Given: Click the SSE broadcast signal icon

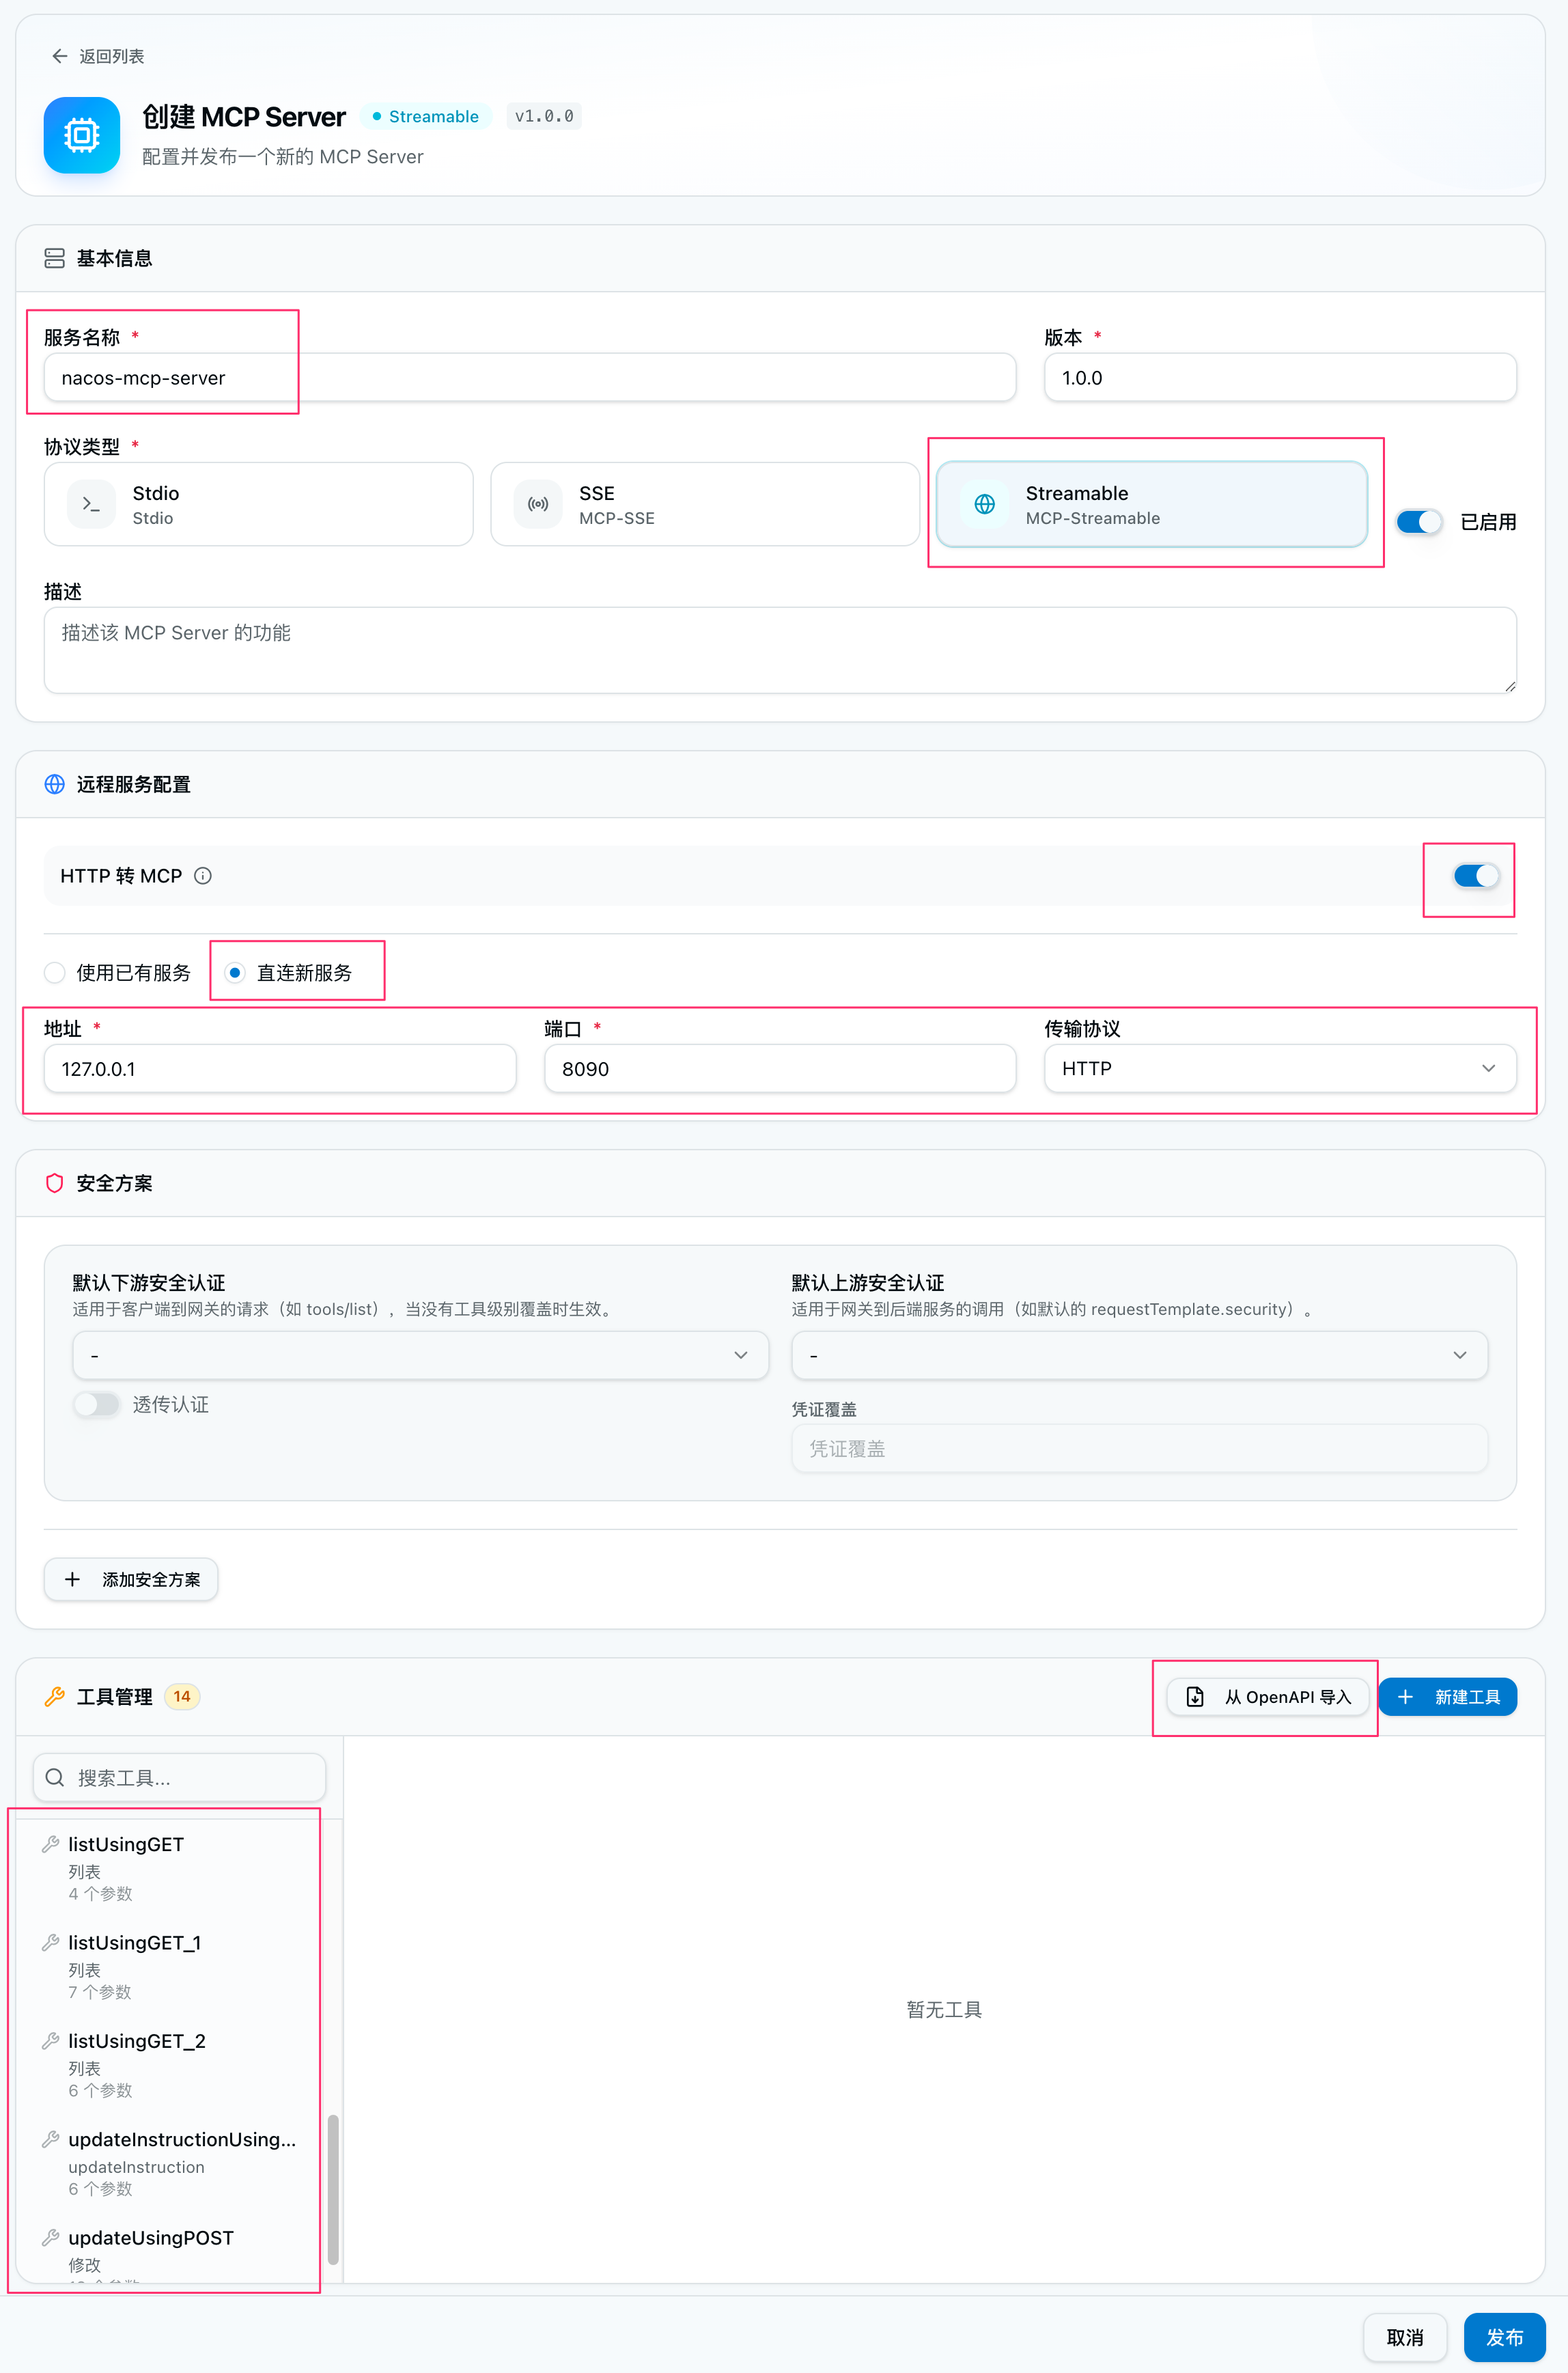Looking at the screenshot, I should click(538, 504).
